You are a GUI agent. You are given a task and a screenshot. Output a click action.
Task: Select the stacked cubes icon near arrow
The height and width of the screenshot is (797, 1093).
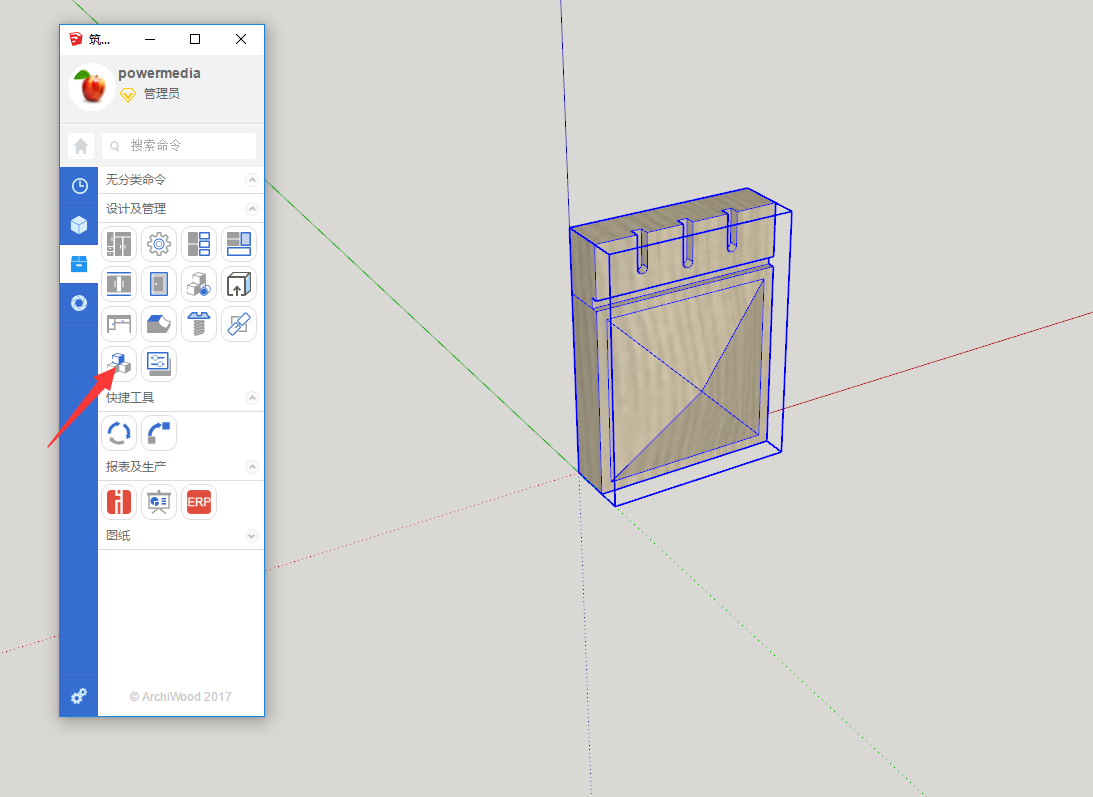pos(119,364)
